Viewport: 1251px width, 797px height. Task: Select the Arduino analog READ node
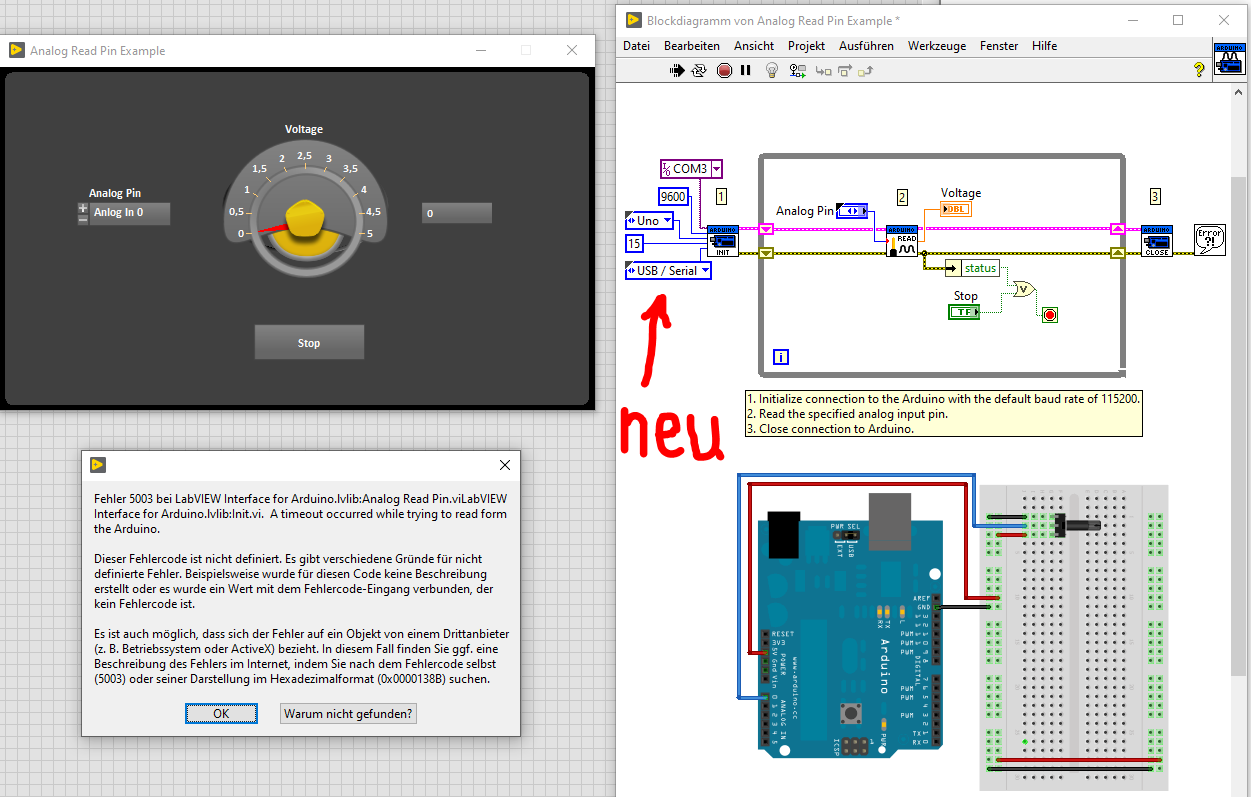902,241
